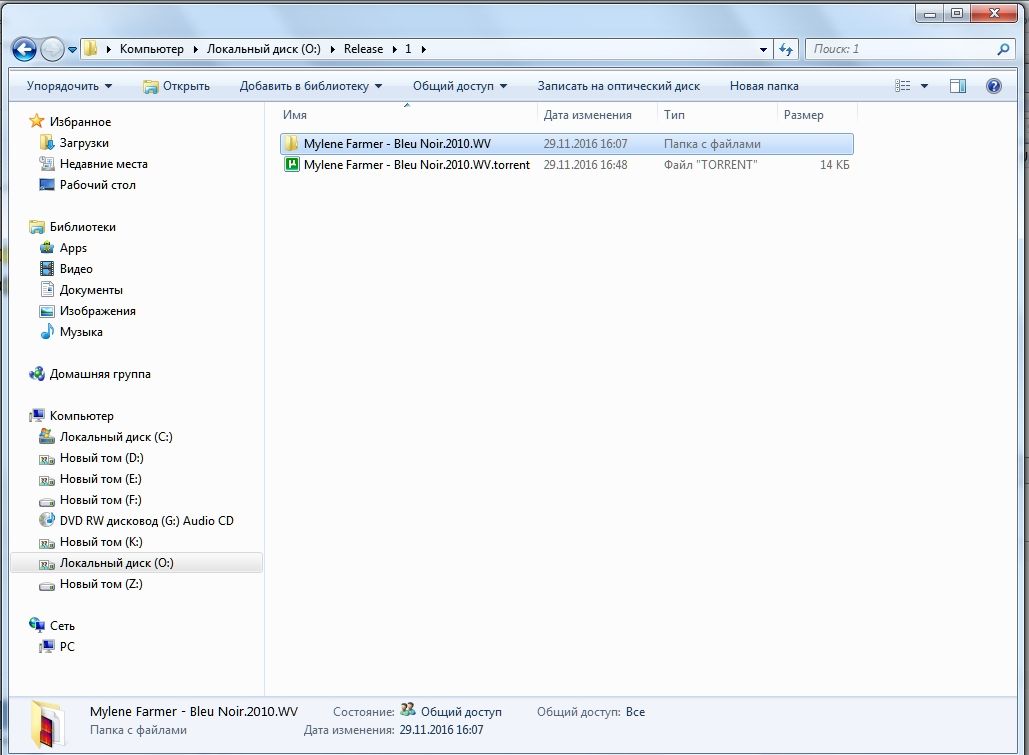Refresh the folder with the refresh icon
The width and height of the screenshot is (1029, 755).
coord(786,49)
